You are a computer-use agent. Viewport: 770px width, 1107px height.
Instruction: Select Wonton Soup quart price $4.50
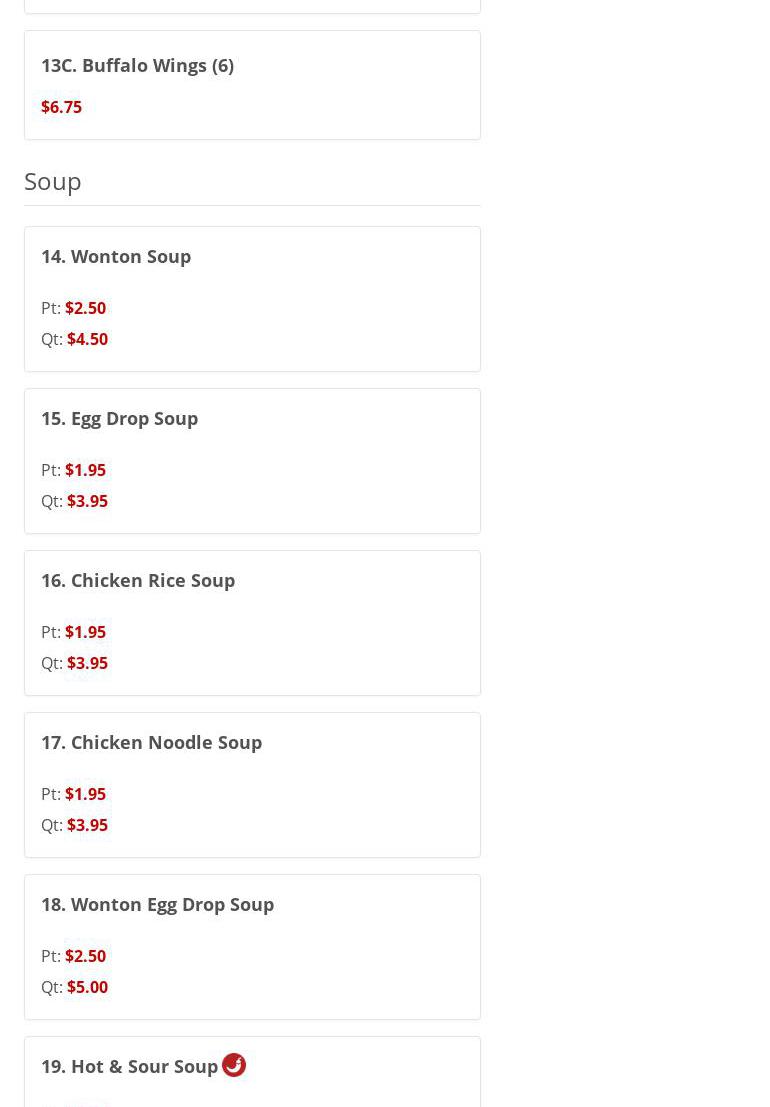coord(87,339)
